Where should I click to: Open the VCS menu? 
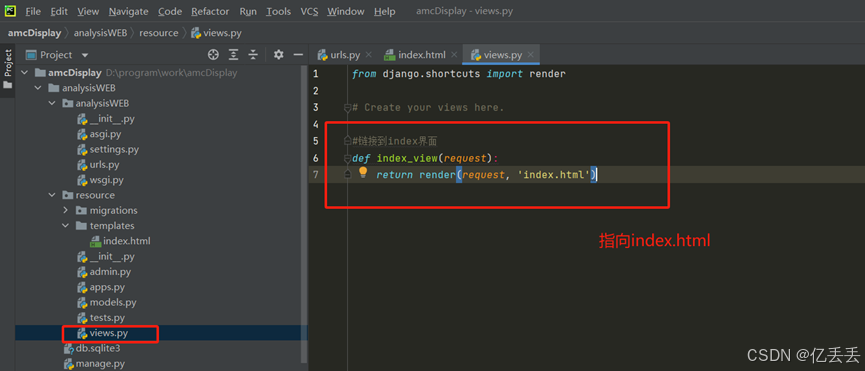click(309, 11)
